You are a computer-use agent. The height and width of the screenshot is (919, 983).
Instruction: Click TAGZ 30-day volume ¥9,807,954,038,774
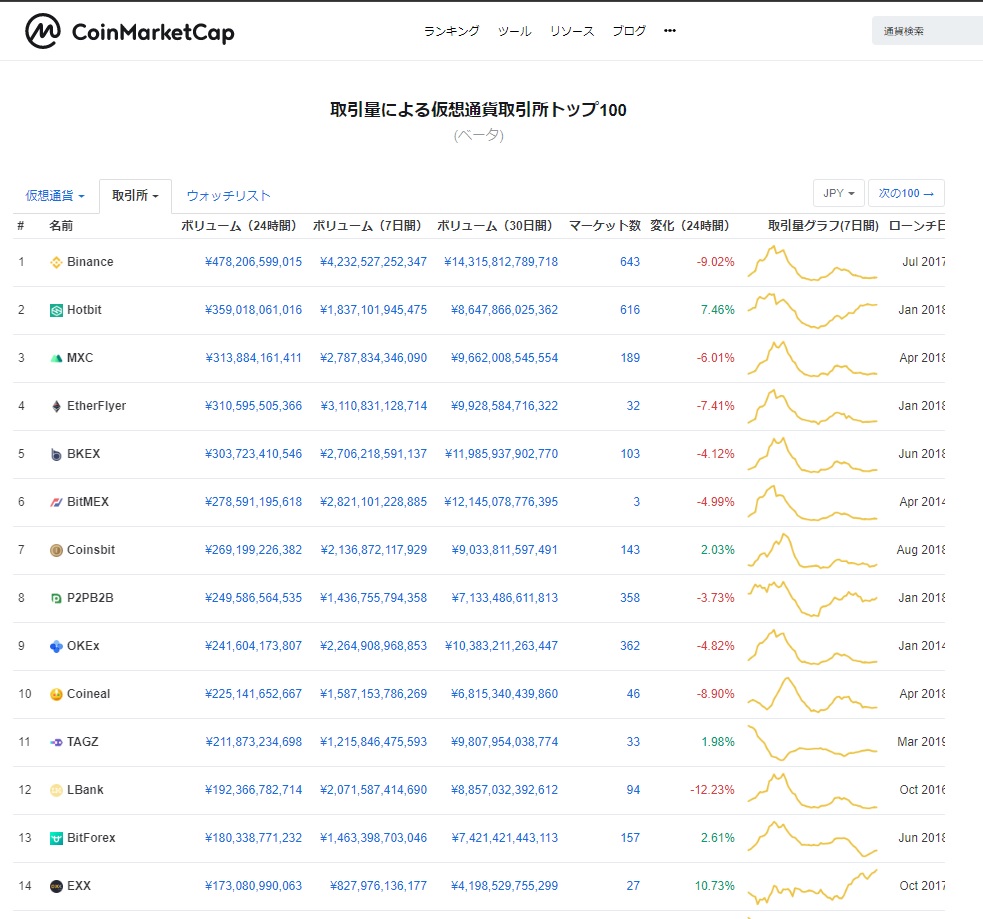coord(504,742)
